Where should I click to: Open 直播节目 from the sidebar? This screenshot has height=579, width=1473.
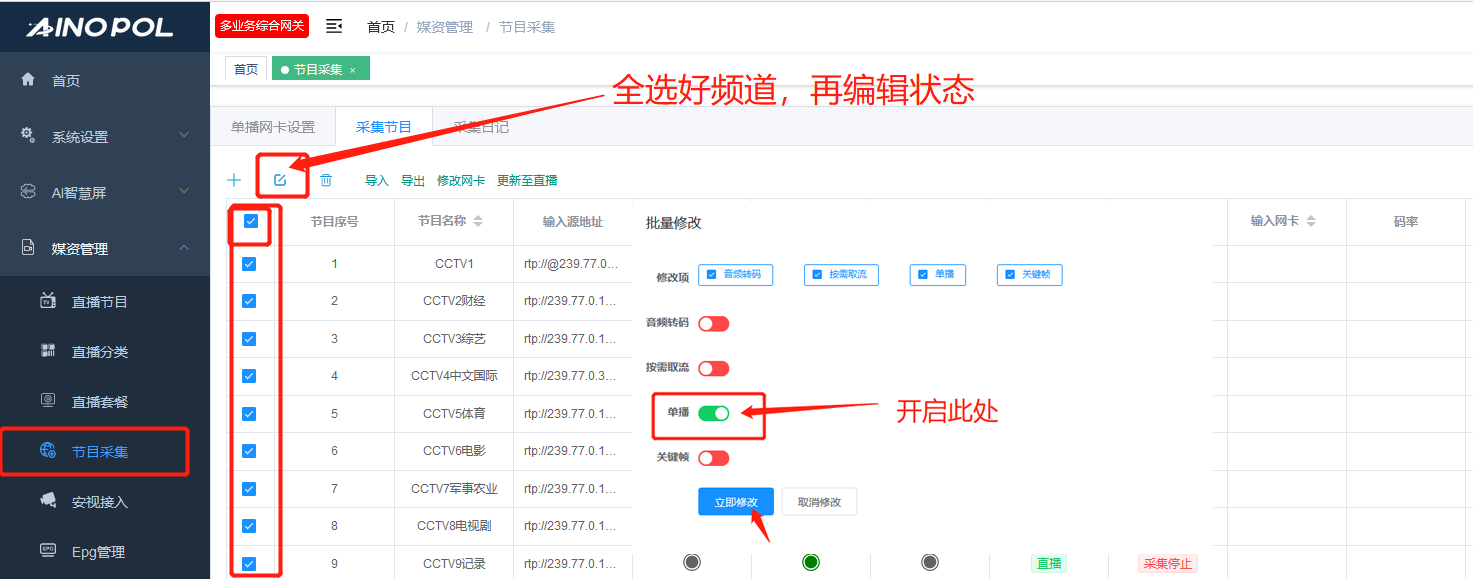tap(99, 302)
